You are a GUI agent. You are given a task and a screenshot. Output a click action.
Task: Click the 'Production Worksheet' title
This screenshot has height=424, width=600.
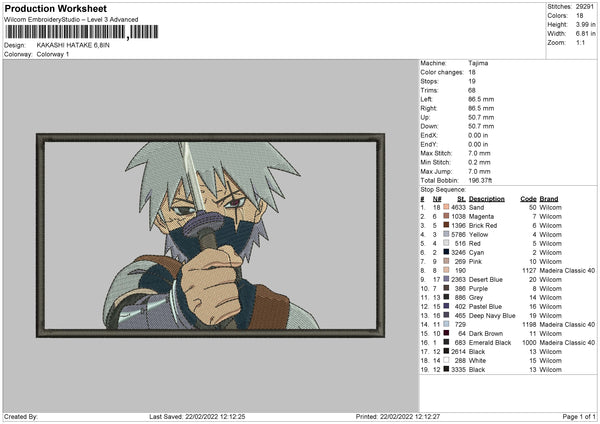[55, 8]
